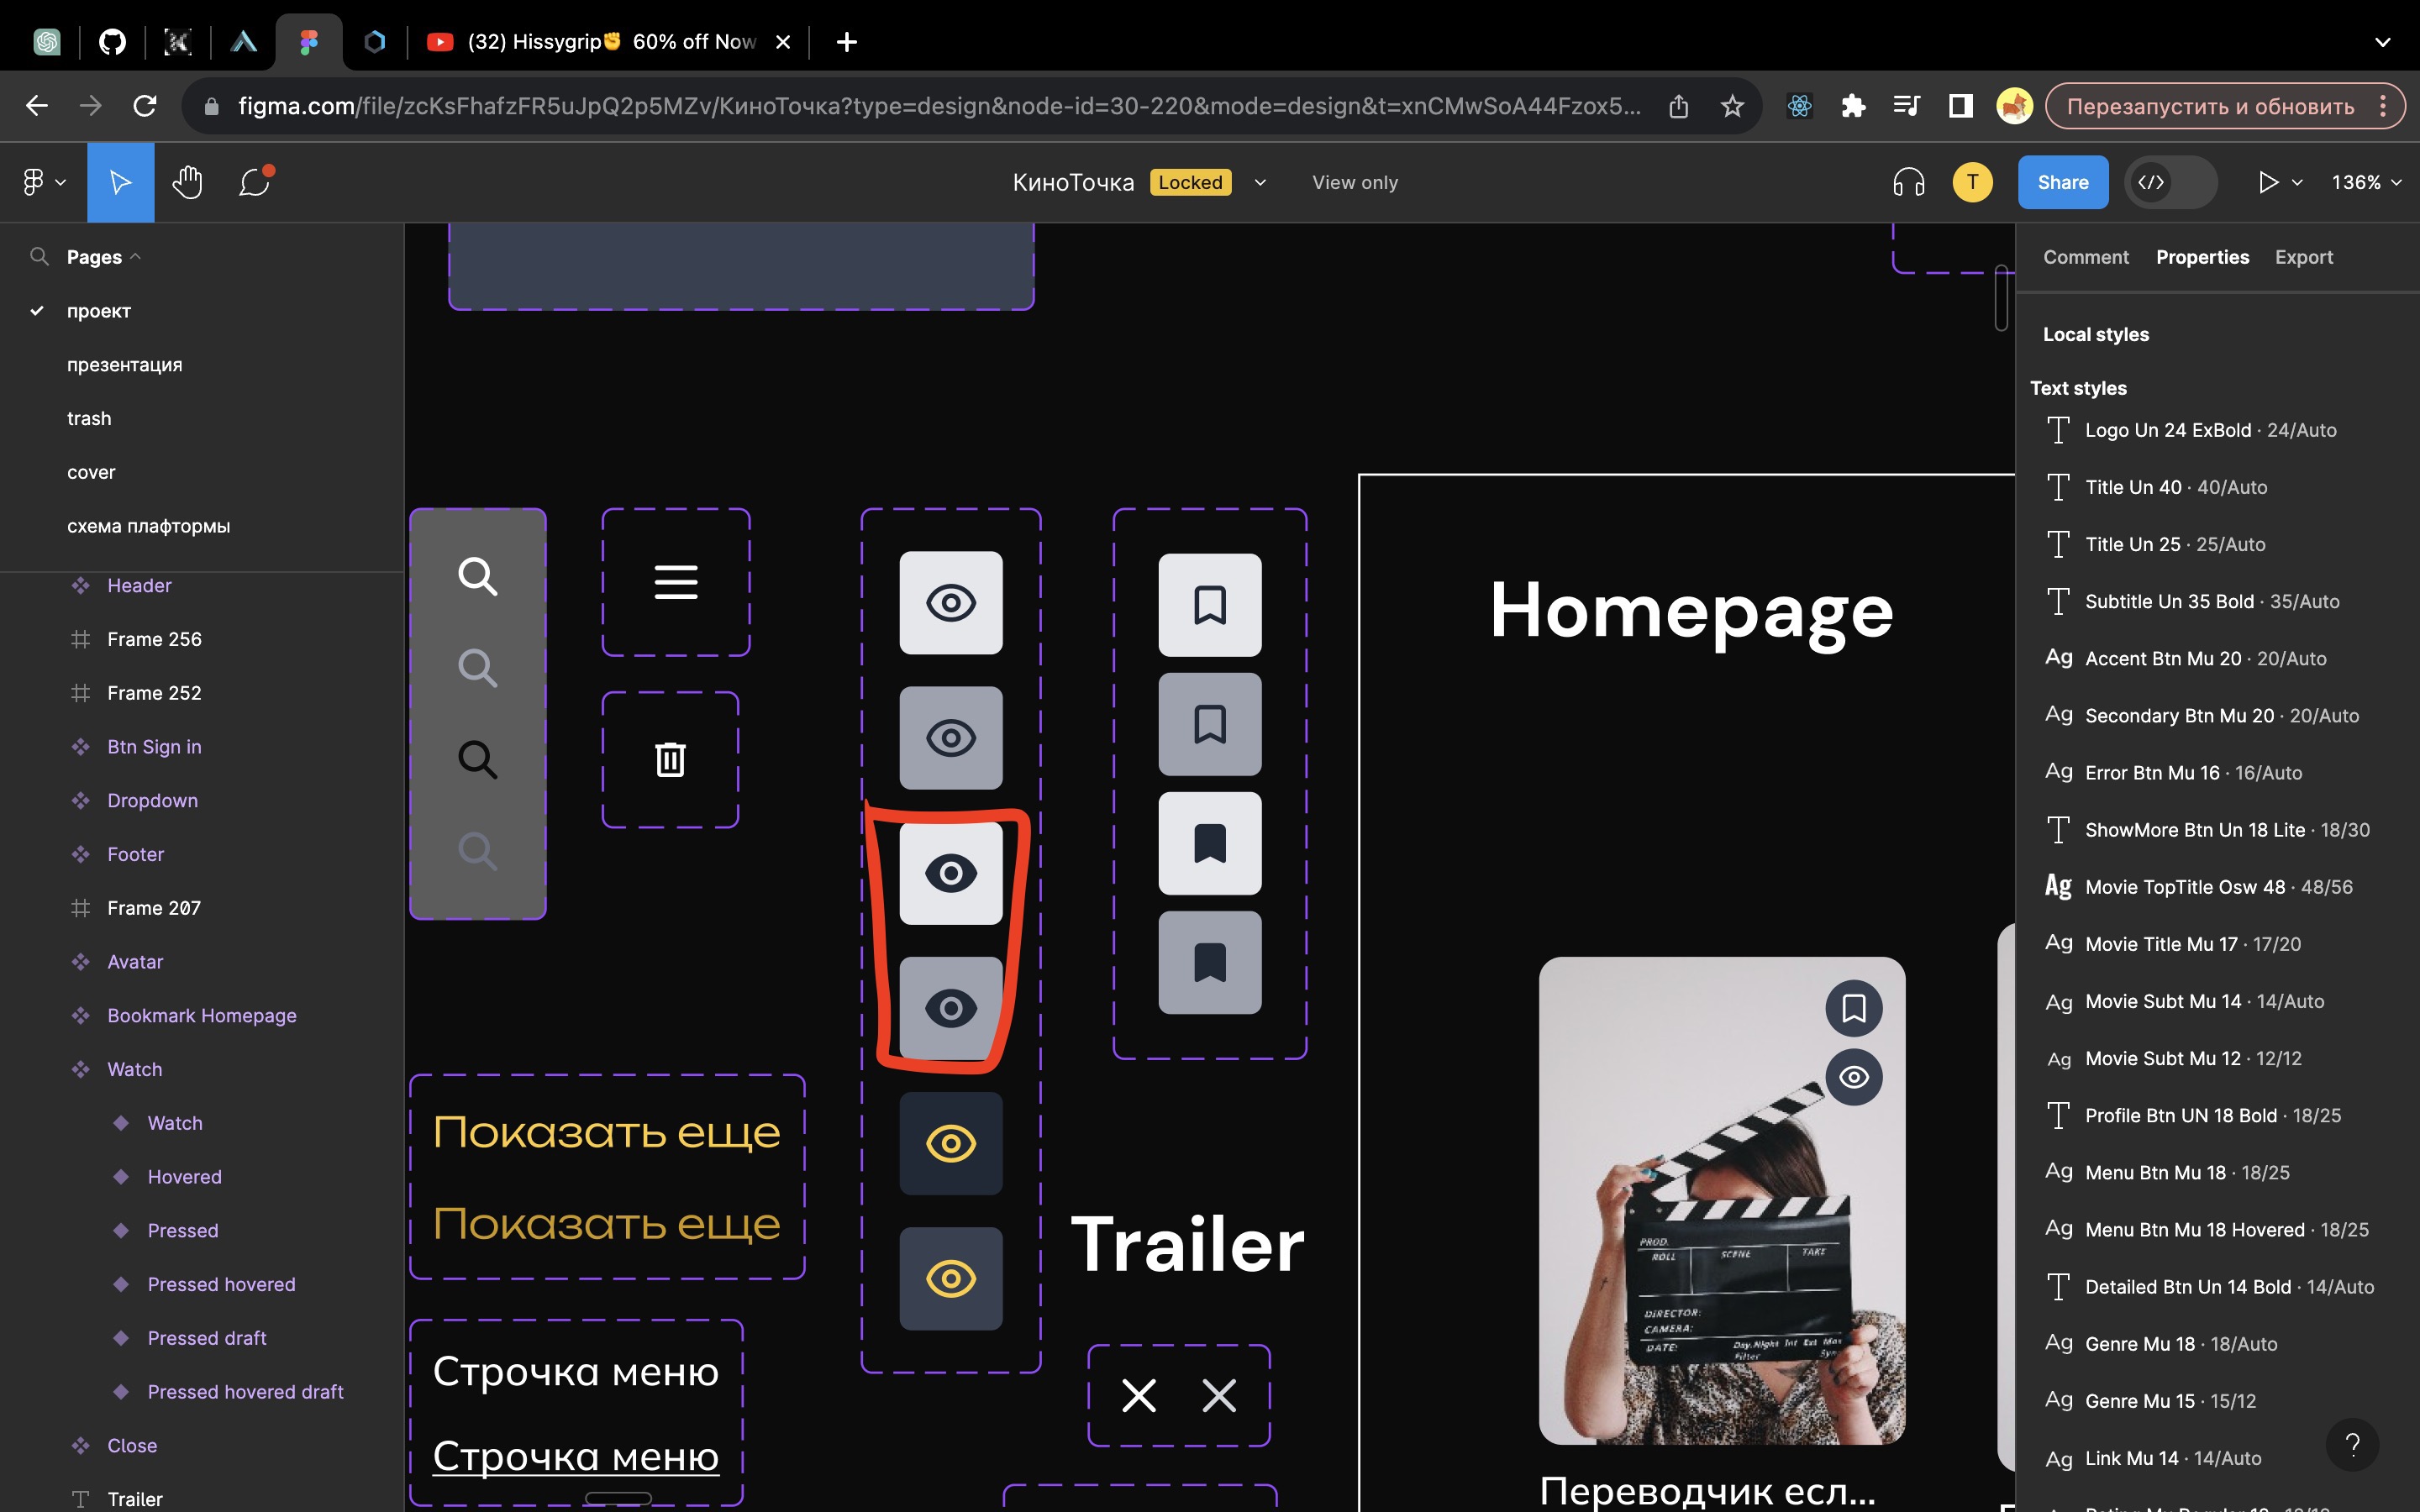Click the search icon beside Pages

click(39, 257)
